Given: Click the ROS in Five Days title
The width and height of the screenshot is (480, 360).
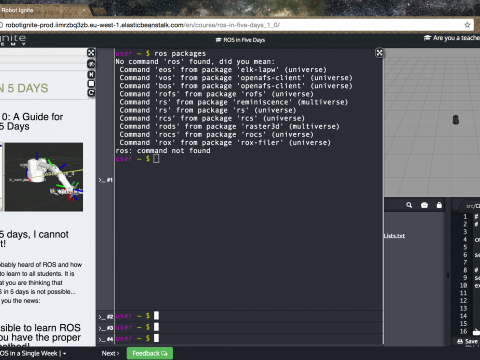Looking at the screenshot, I should [240, 40].
